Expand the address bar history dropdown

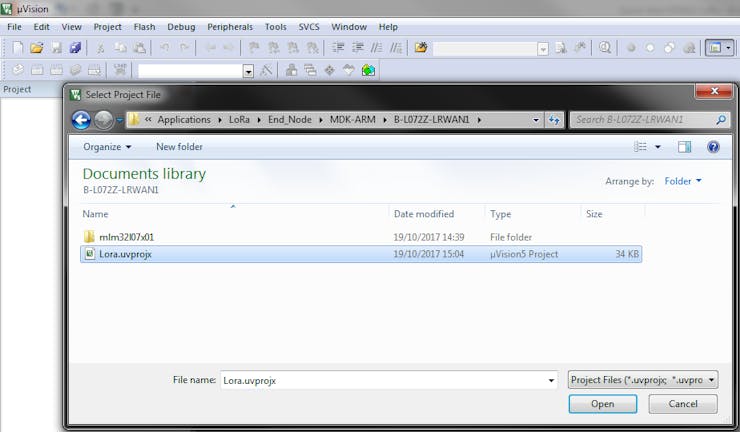tap(536, 120)
